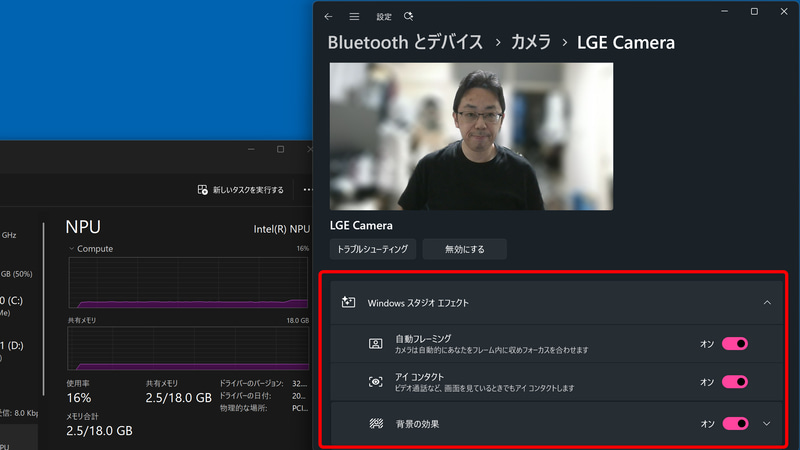The width and height of the screenshot is (800, 450).
Task: Navigate to the Bluetooth とデバイス breadcrumb
Action: click(405, 42)
